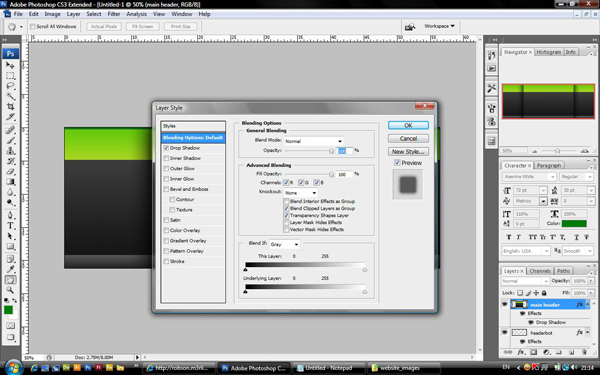The image size is (600, 375).
Task: Switch to the Channels tab
Action: (x=540, y=271)
